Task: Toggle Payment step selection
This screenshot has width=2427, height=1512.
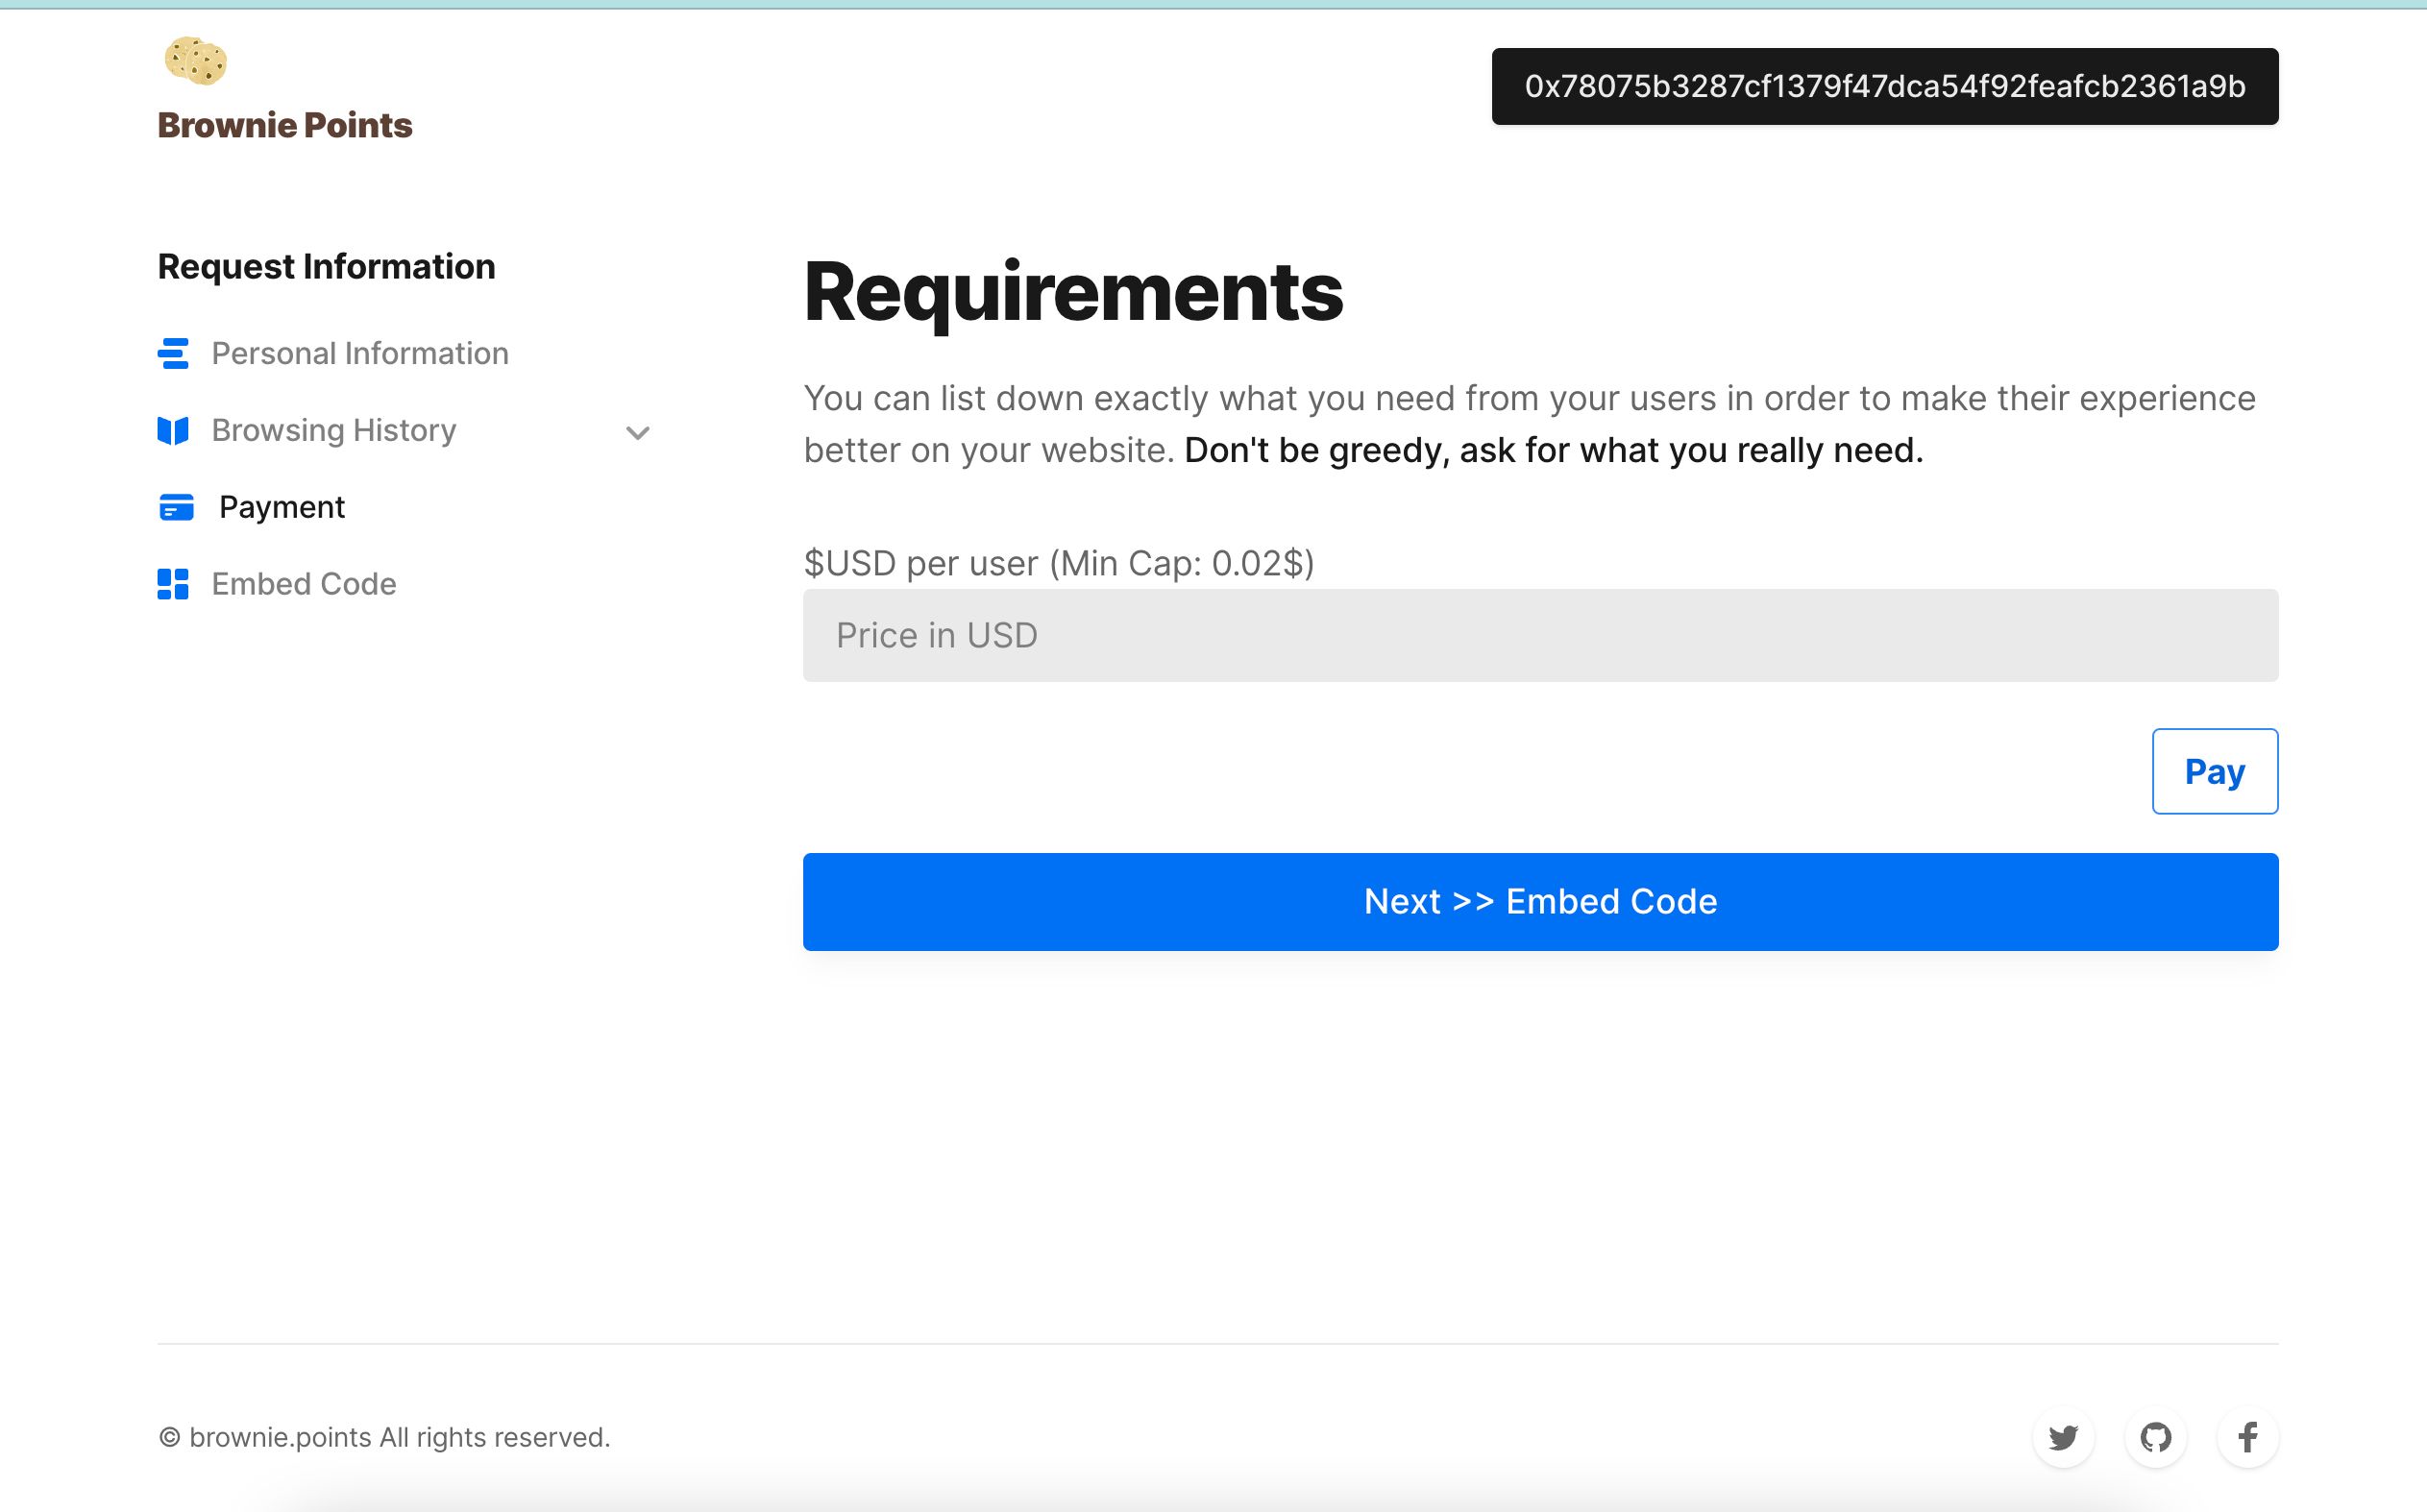Action: [281, 507]
